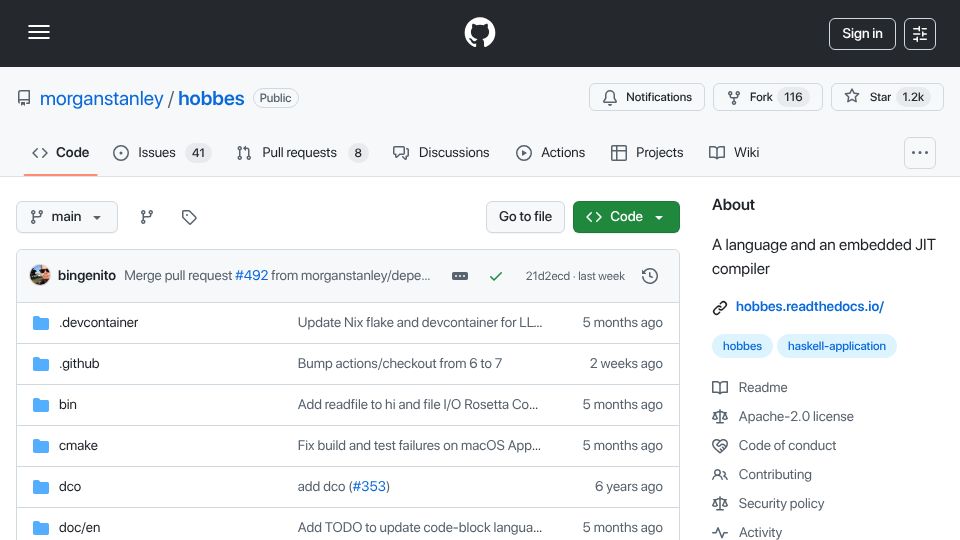Click the cmake folder icon

[x=41, y=446]
